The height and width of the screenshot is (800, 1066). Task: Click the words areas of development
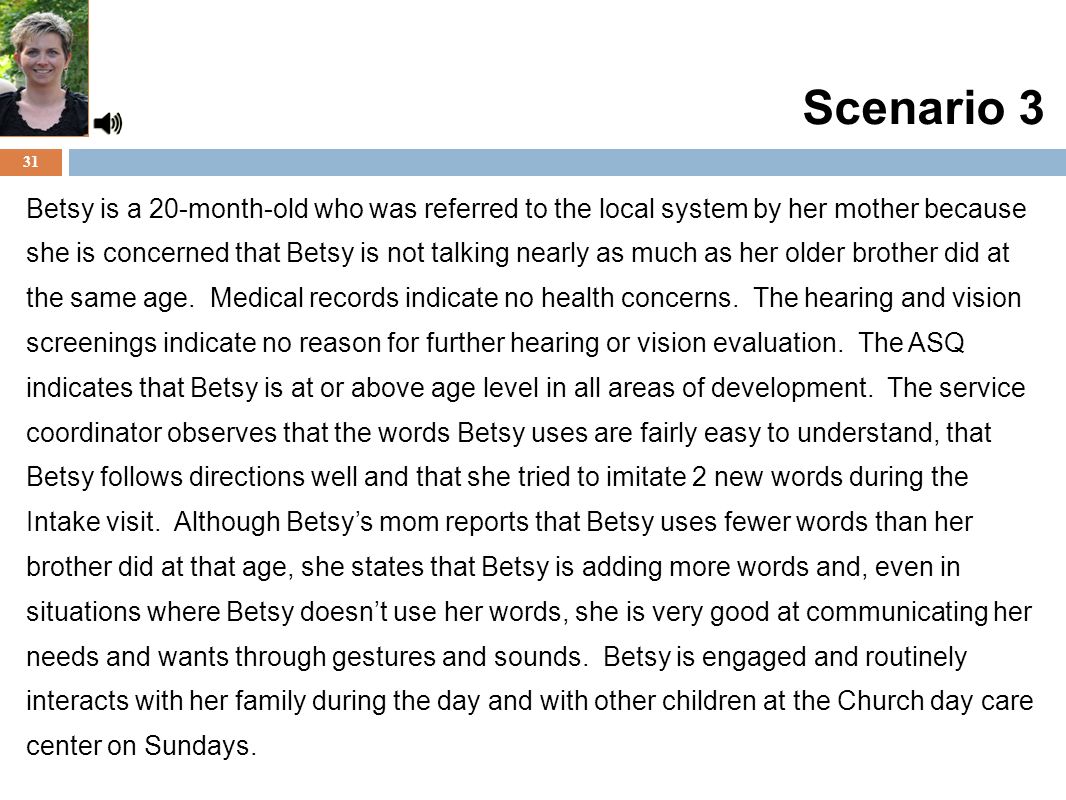click(739, 387)
